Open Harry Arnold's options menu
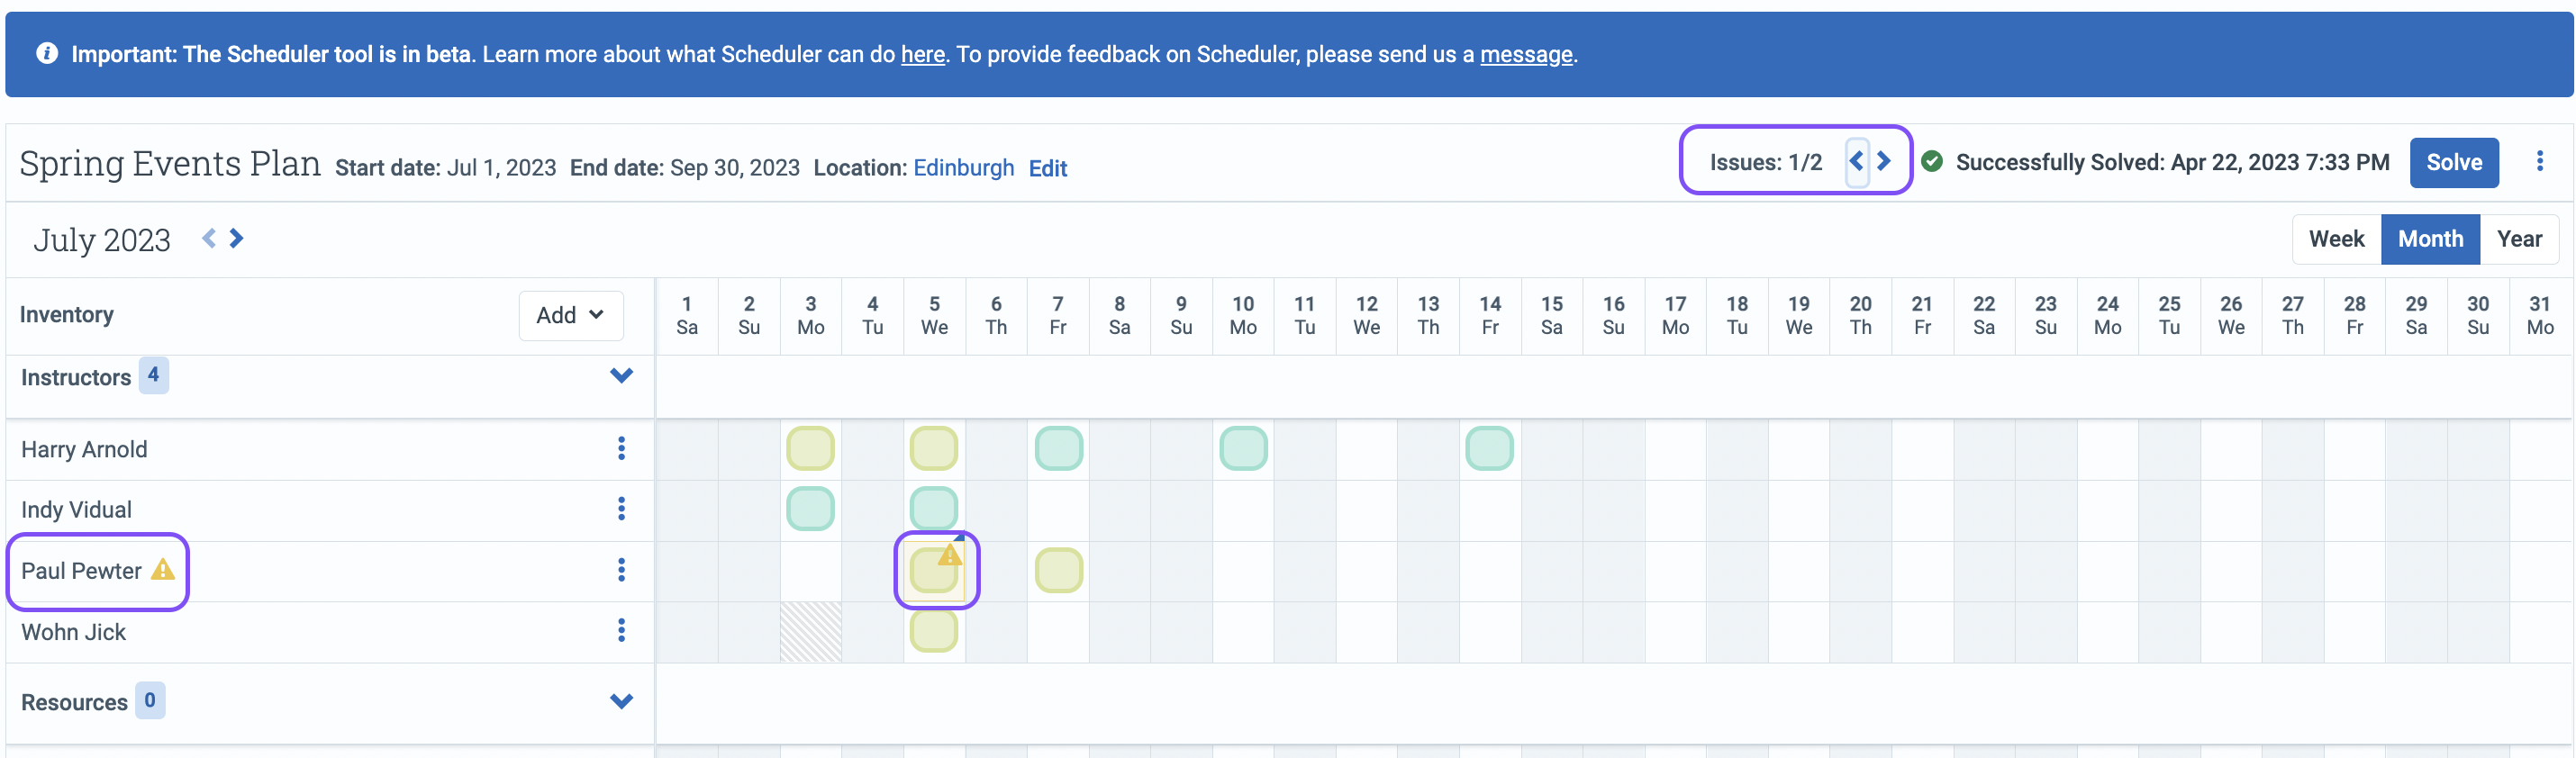The image size is (2576, 758). pyautogui.click(x=621, y=448)
